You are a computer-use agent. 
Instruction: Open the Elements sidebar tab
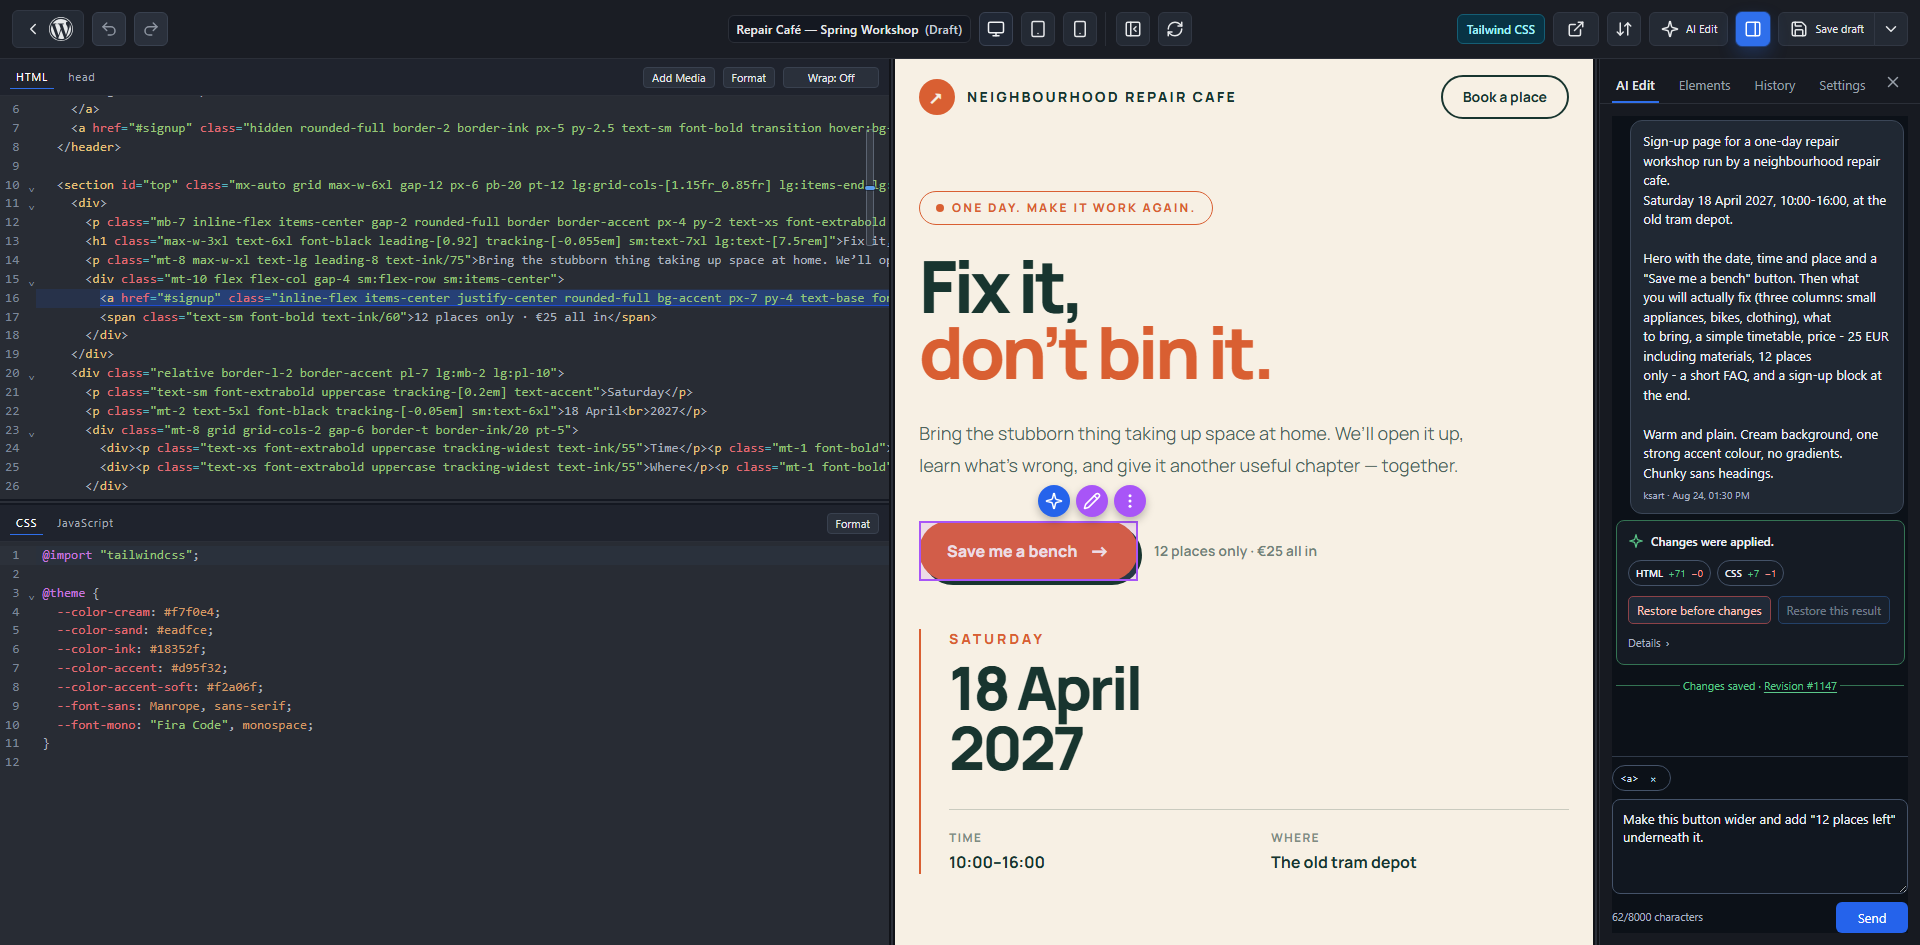pos(1704,86)
